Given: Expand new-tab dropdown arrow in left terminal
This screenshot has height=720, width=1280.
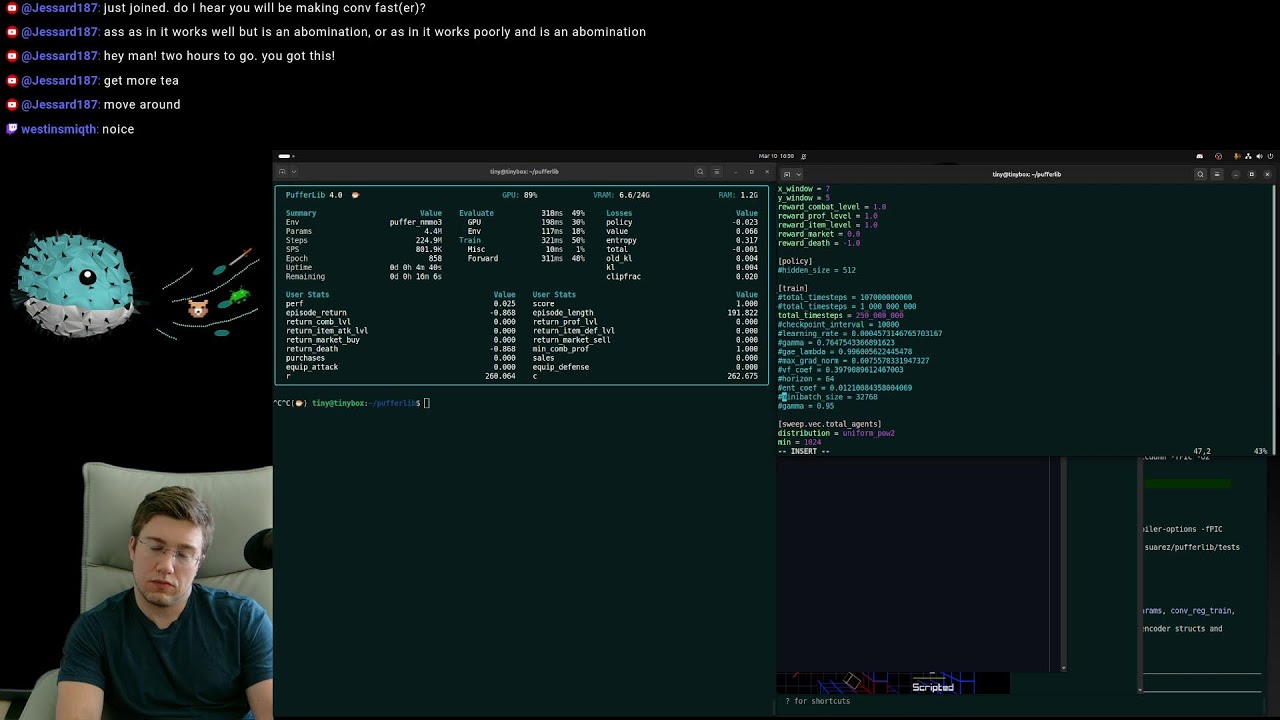Looking at the screenshot, I should click(x=293, y=172).
